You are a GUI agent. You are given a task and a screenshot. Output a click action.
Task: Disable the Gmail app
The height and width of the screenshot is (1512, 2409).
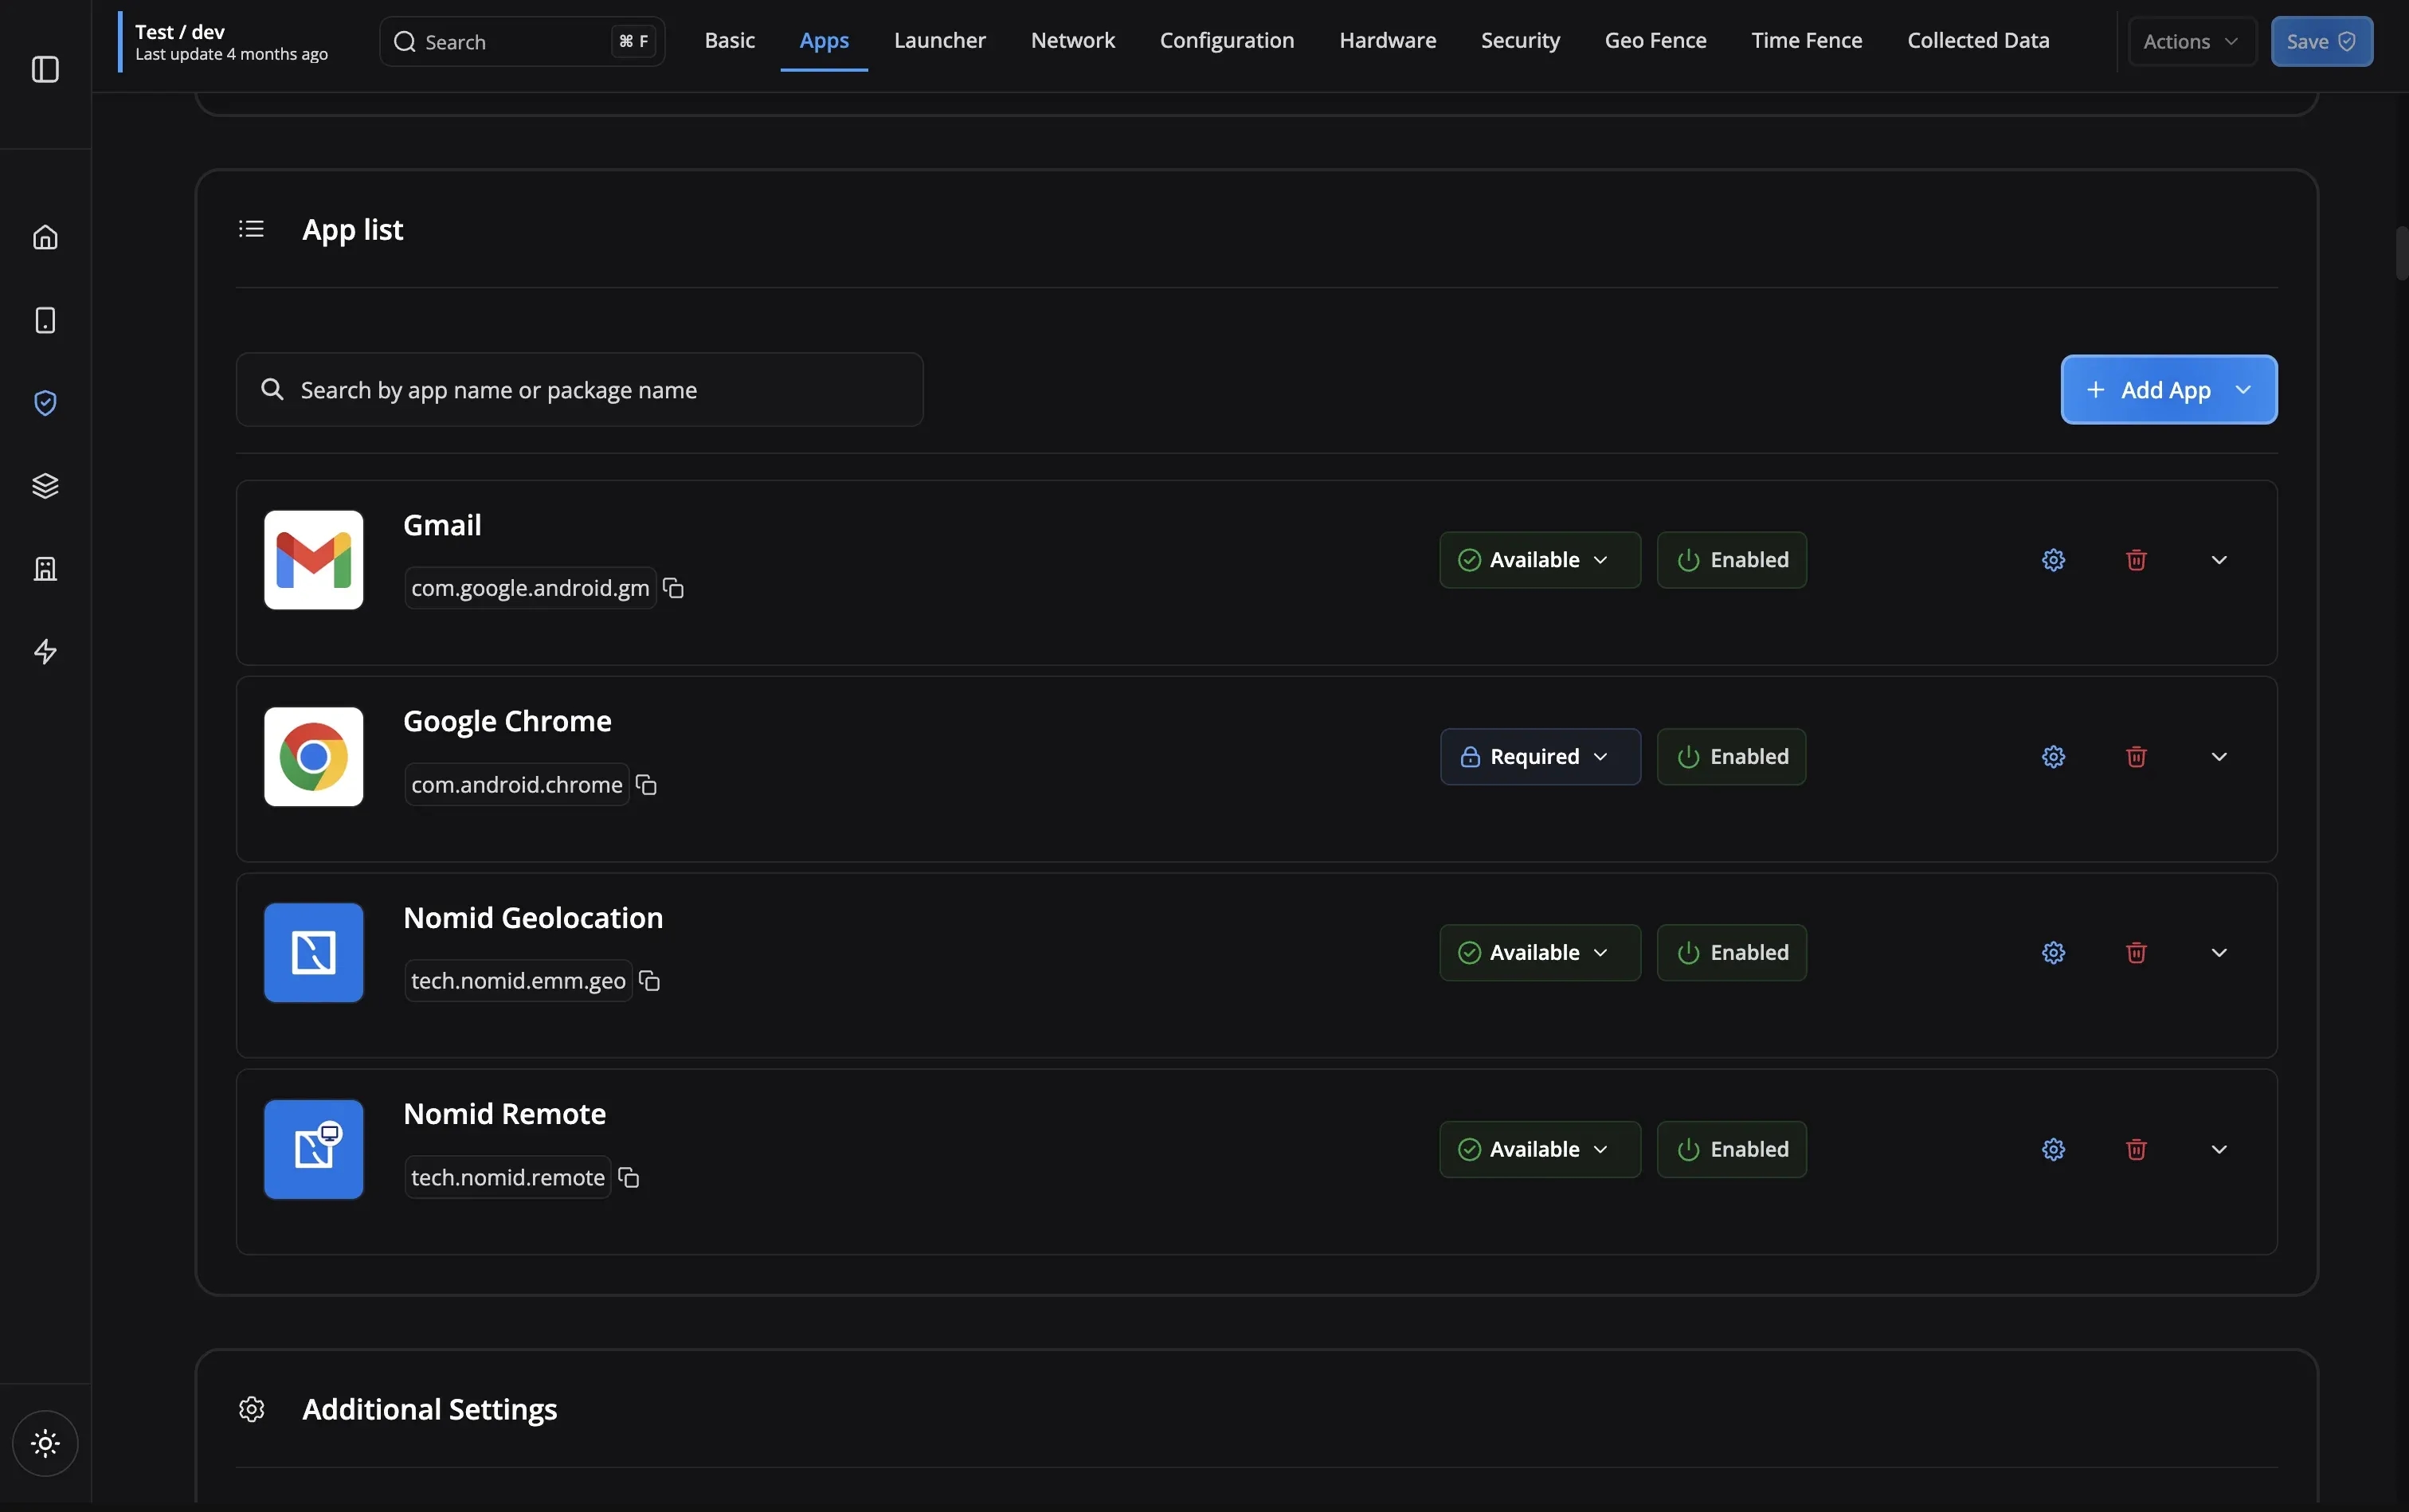click(1730, 559)
